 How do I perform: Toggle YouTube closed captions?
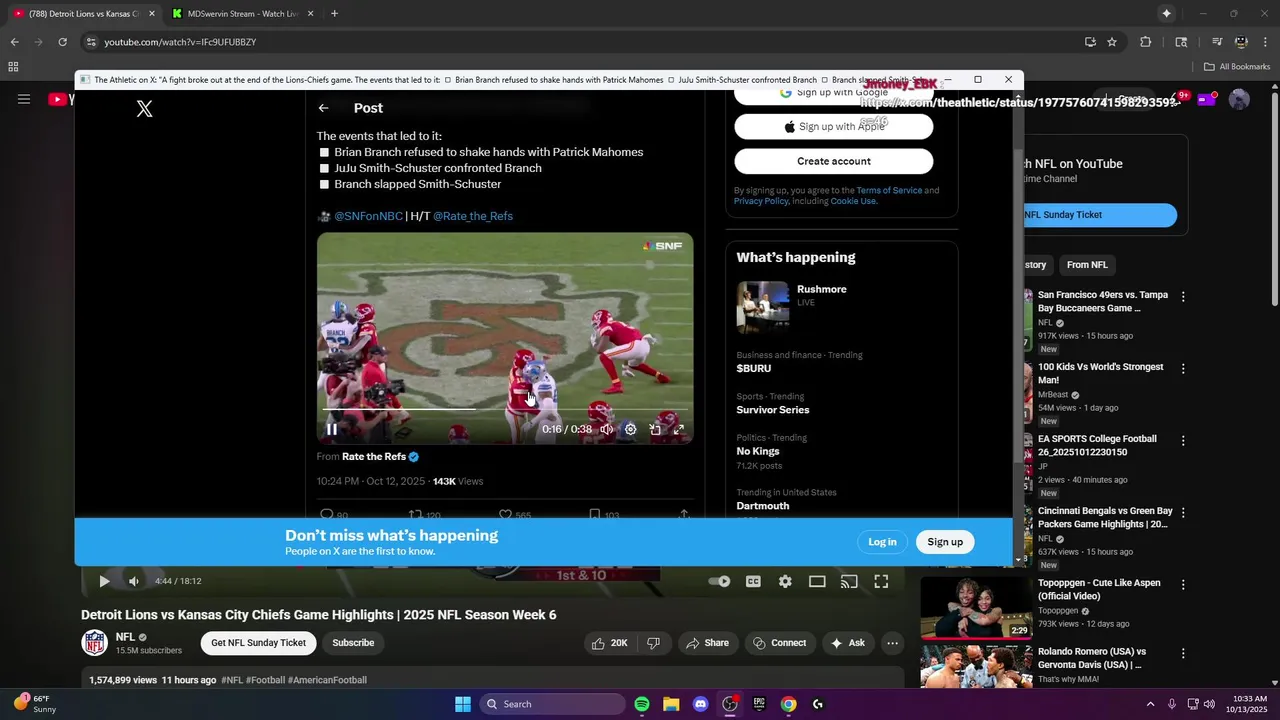[x=753, y=581]
